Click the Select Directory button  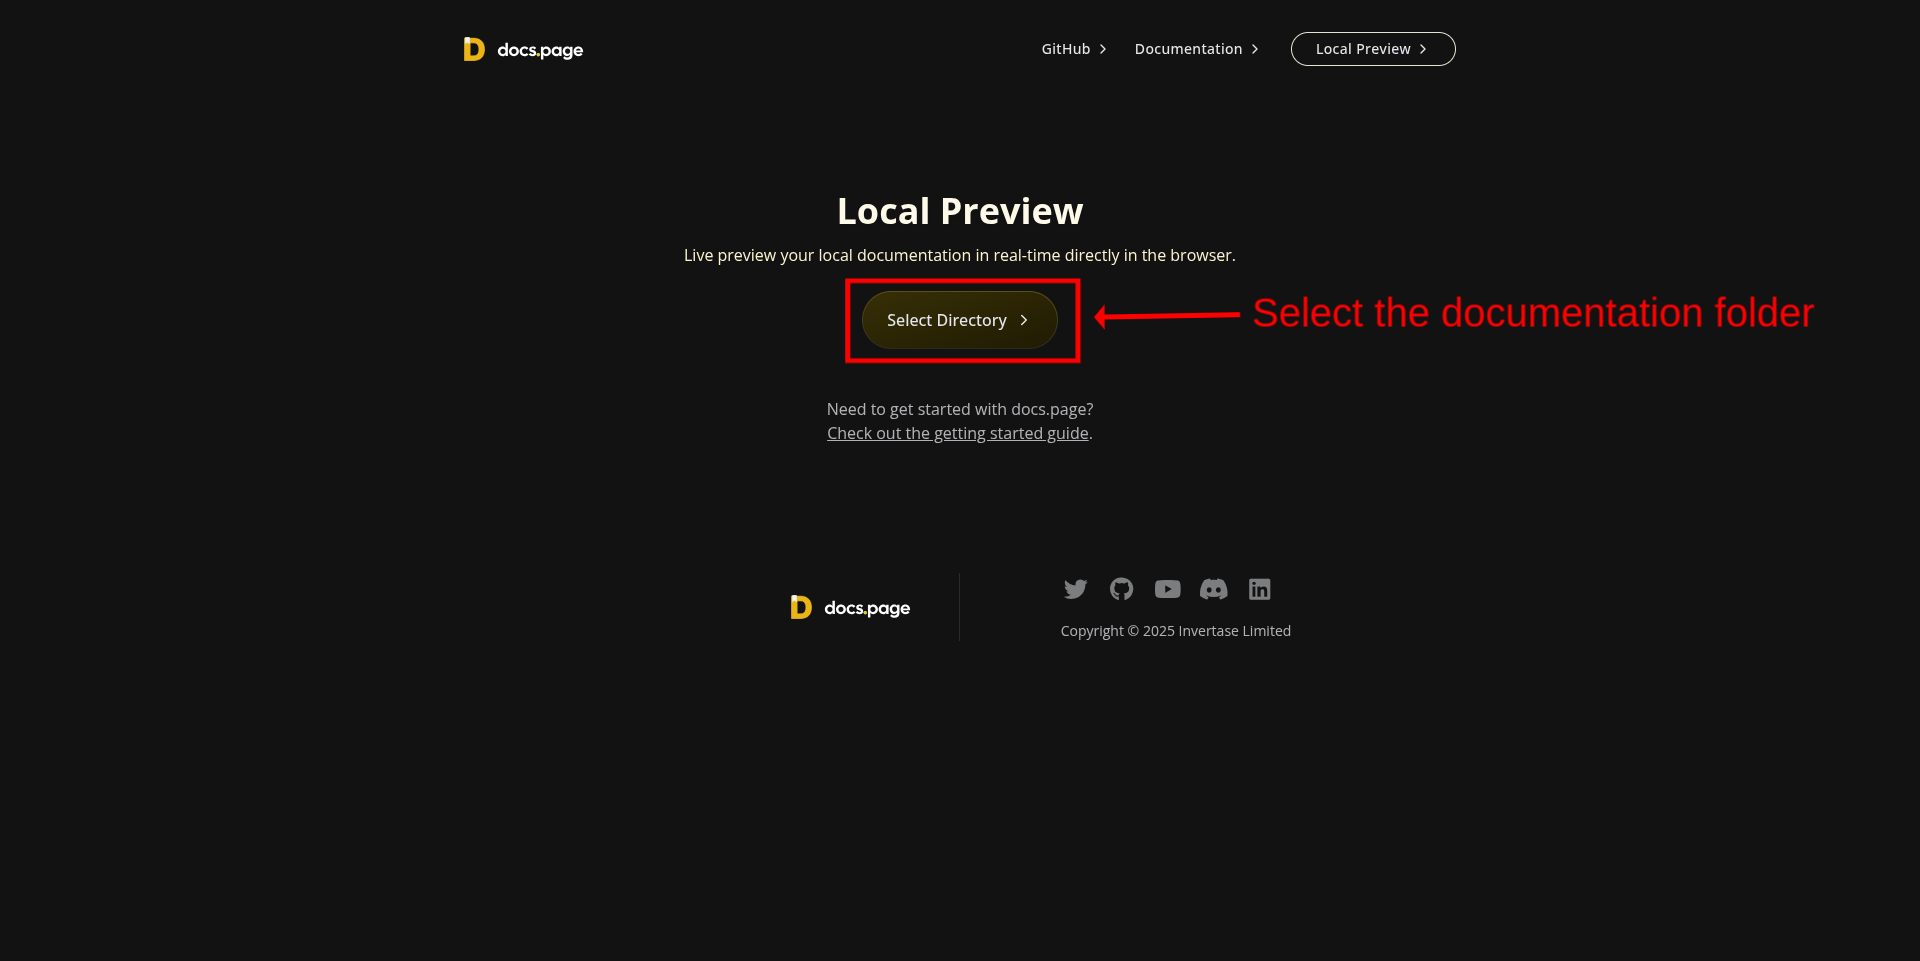click(x=959, y=320)
